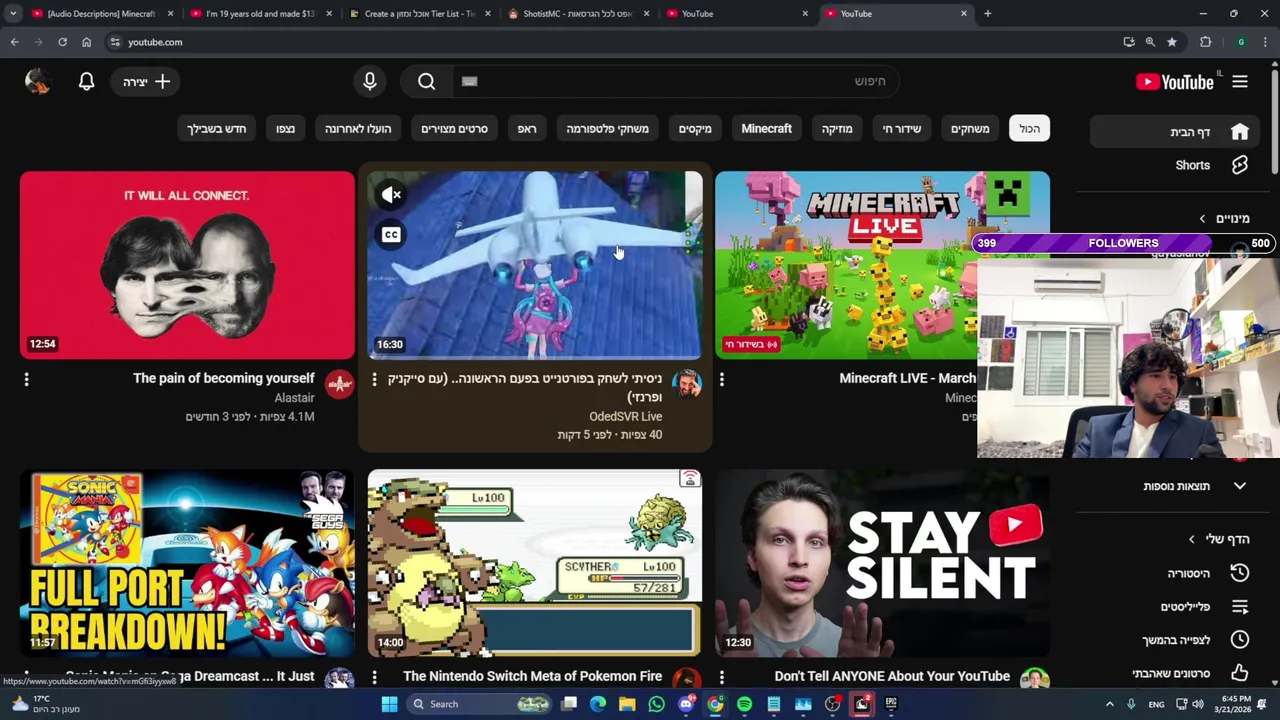Show hidden system tray icons
This screenshot has width=1280, height=720.
click(1109, 704)
